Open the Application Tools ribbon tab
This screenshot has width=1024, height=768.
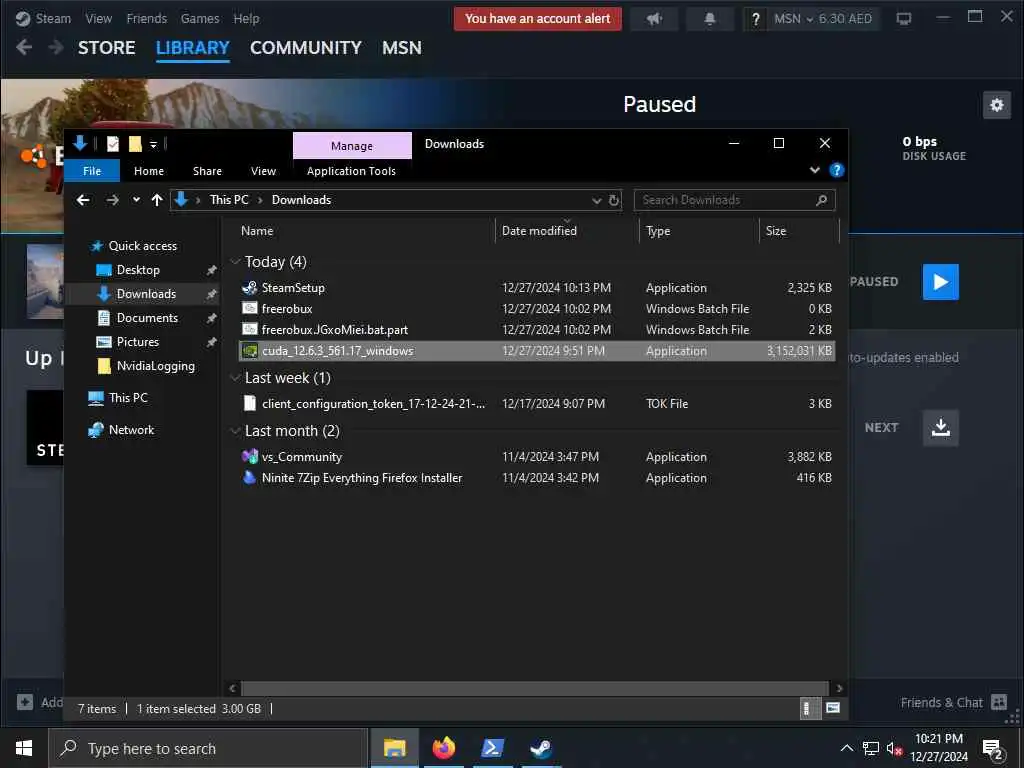[x=351, y=171]
